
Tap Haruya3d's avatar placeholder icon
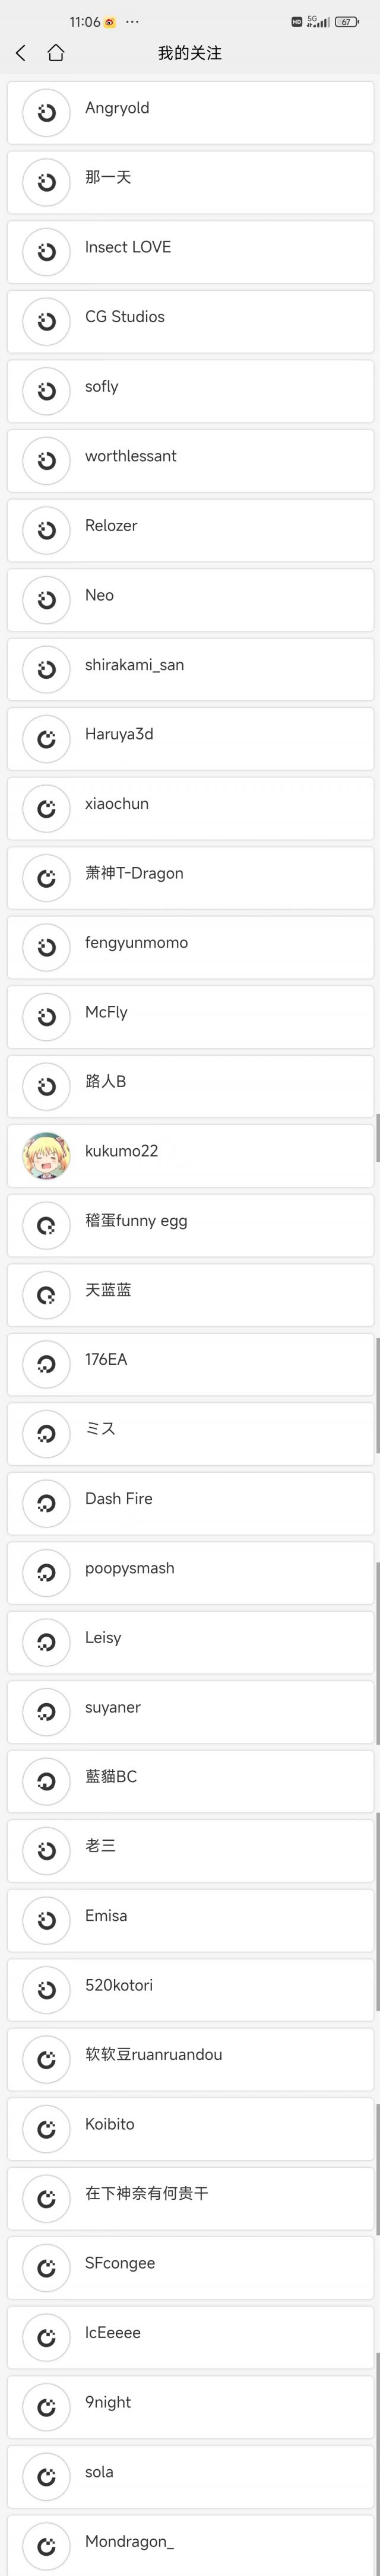pos(46,739)
